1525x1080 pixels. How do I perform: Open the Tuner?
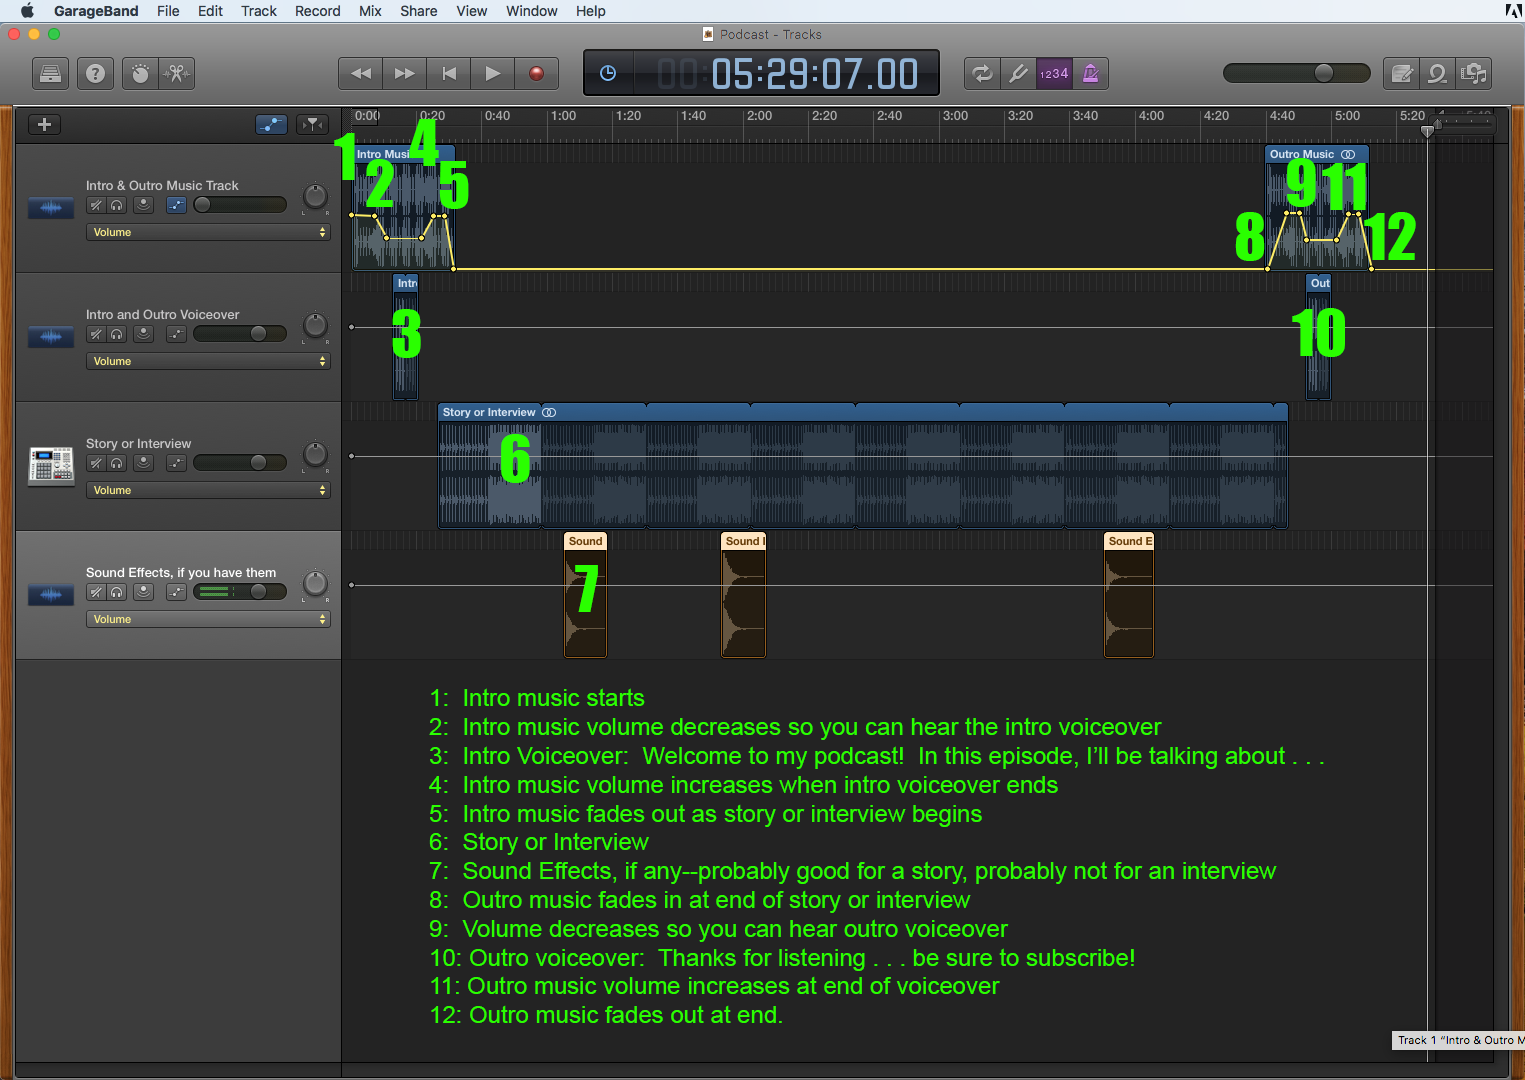click(x=1018, y=73)
